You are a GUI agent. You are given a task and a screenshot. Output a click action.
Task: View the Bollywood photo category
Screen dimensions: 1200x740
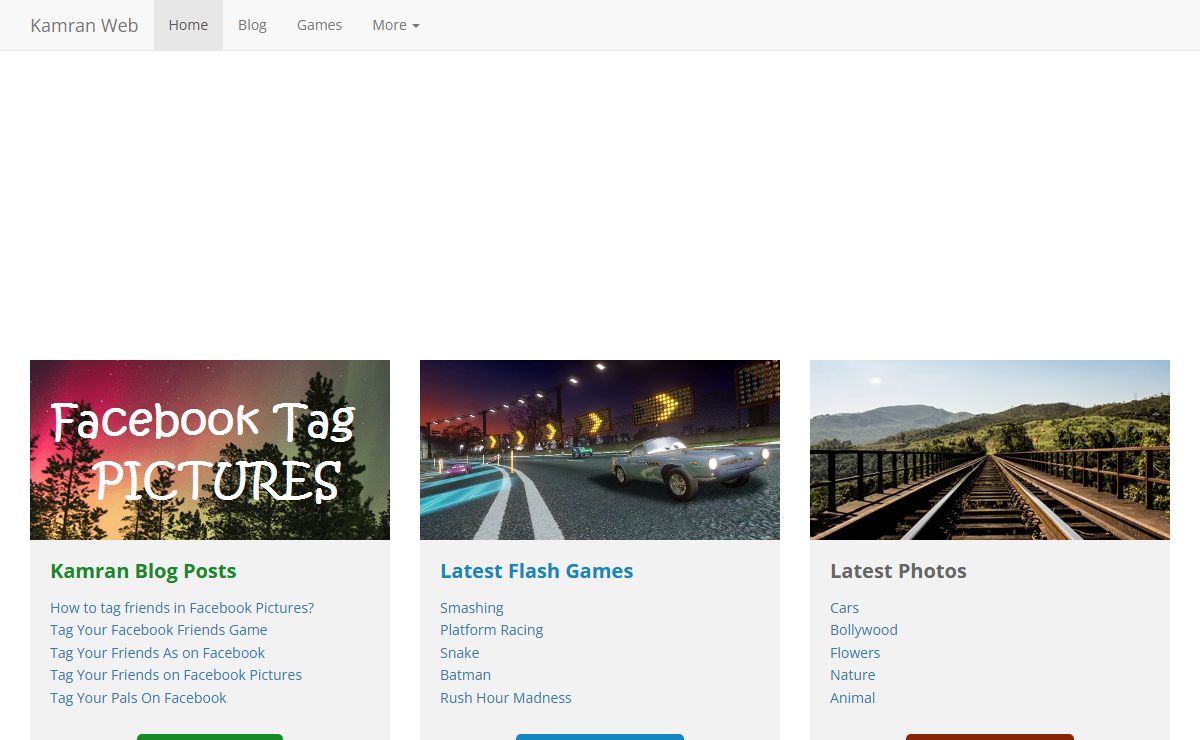click(x=864, y=630)
